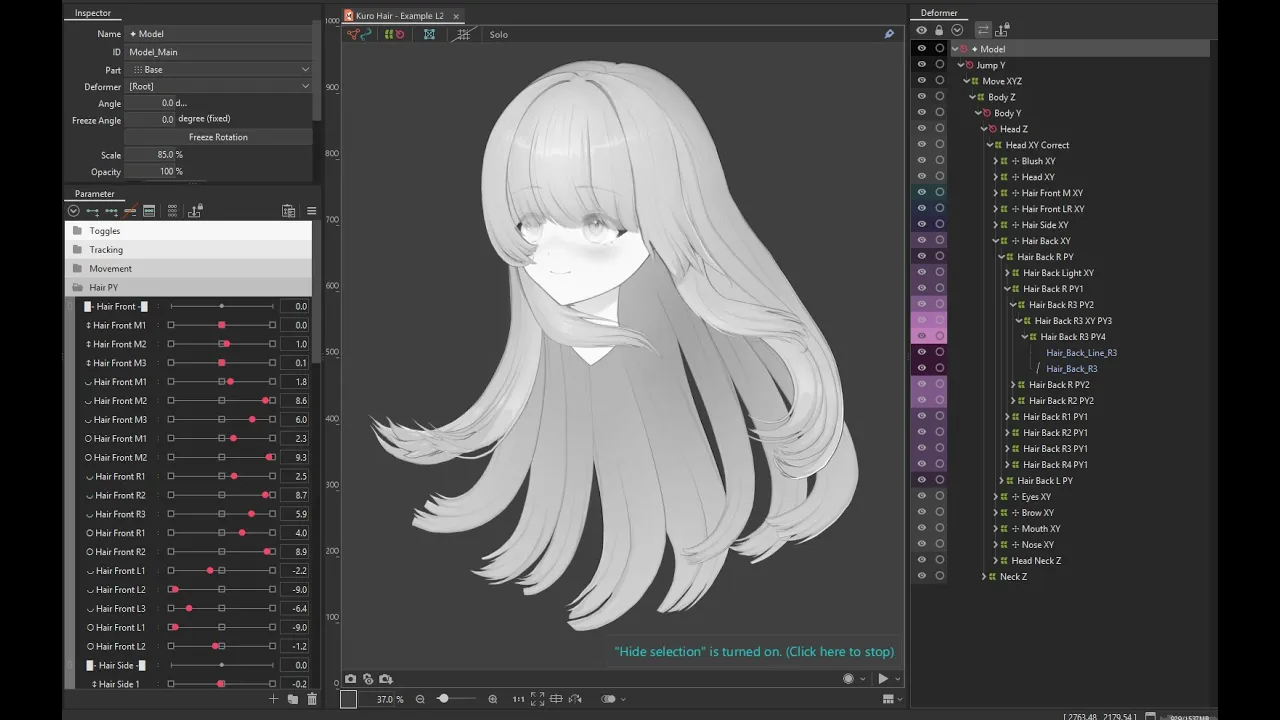Collapse the Hair Back XY deformer node

[995, 241]
